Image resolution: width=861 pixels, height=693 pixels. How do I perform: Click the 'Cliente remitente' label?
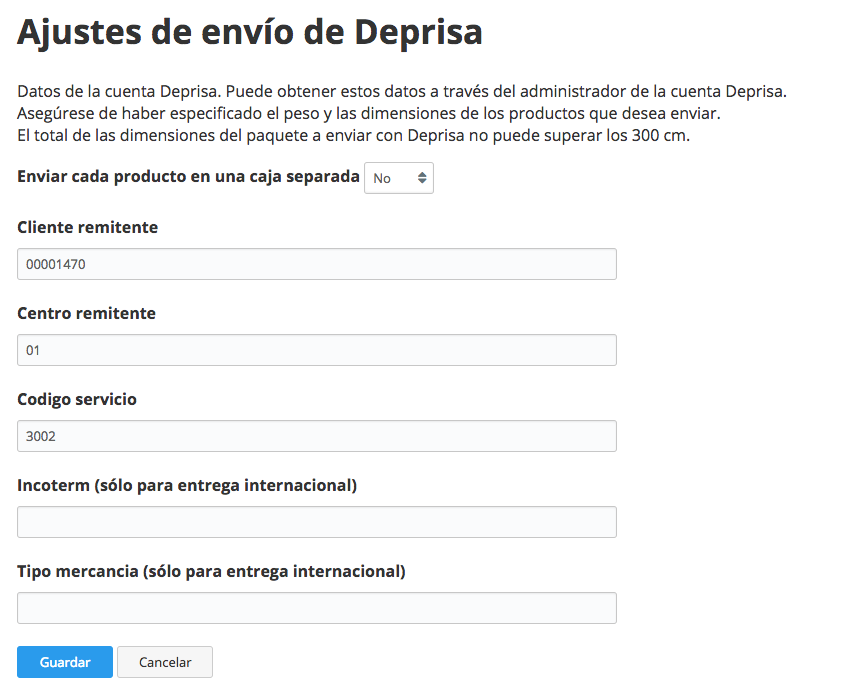(87, 227)
